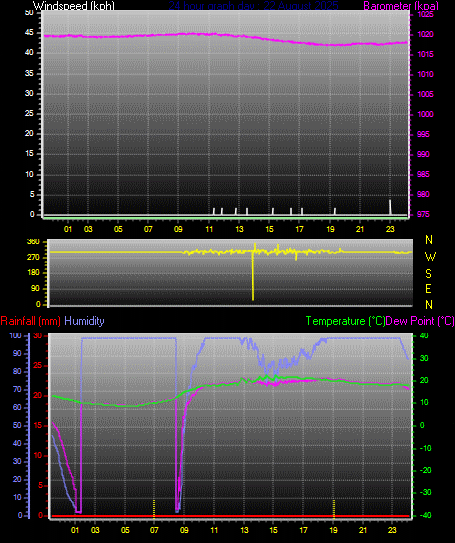Select the "Humidity" legend label
This screenshot has height=543, width=455.
coord(84,321)
